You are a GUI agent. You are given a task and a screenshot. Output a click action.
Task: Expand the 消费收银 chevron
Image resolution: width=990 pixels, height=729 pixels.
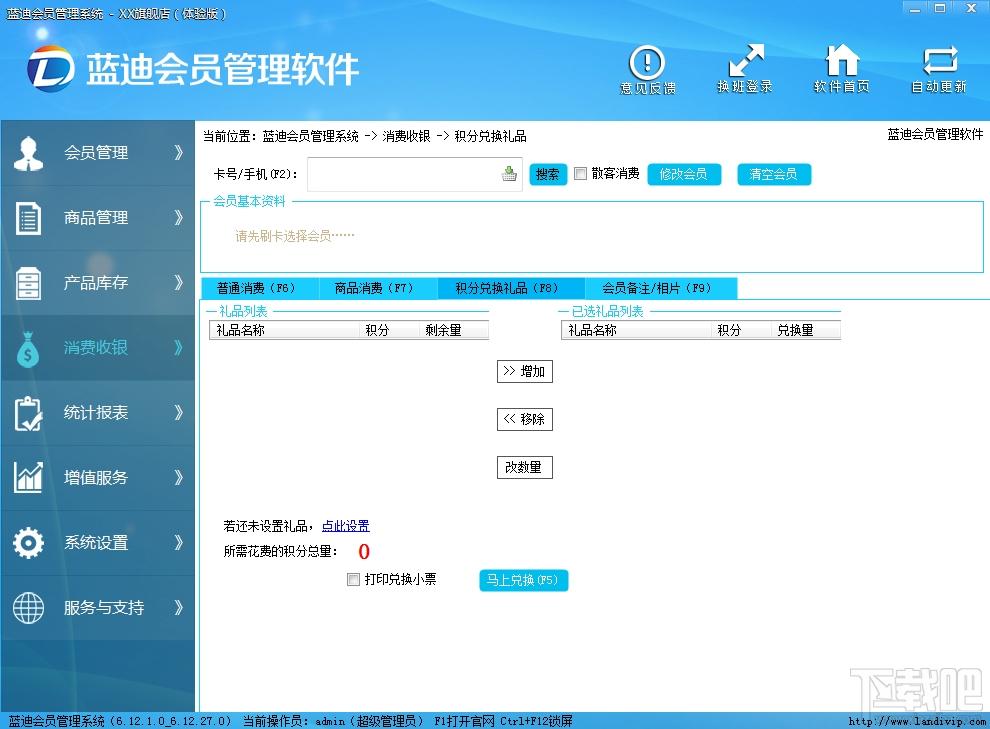(179, 347)
